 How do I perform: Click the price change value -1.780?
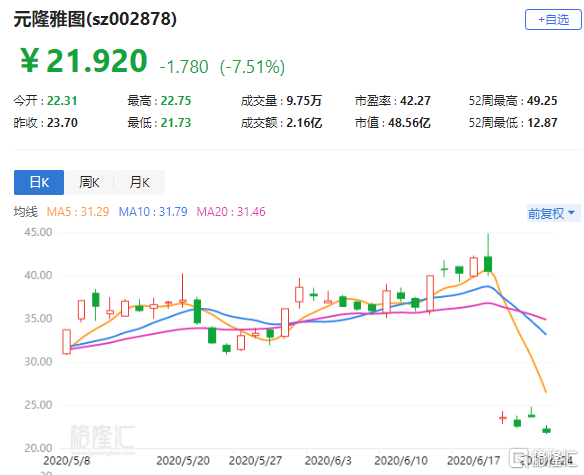[184, 67]
